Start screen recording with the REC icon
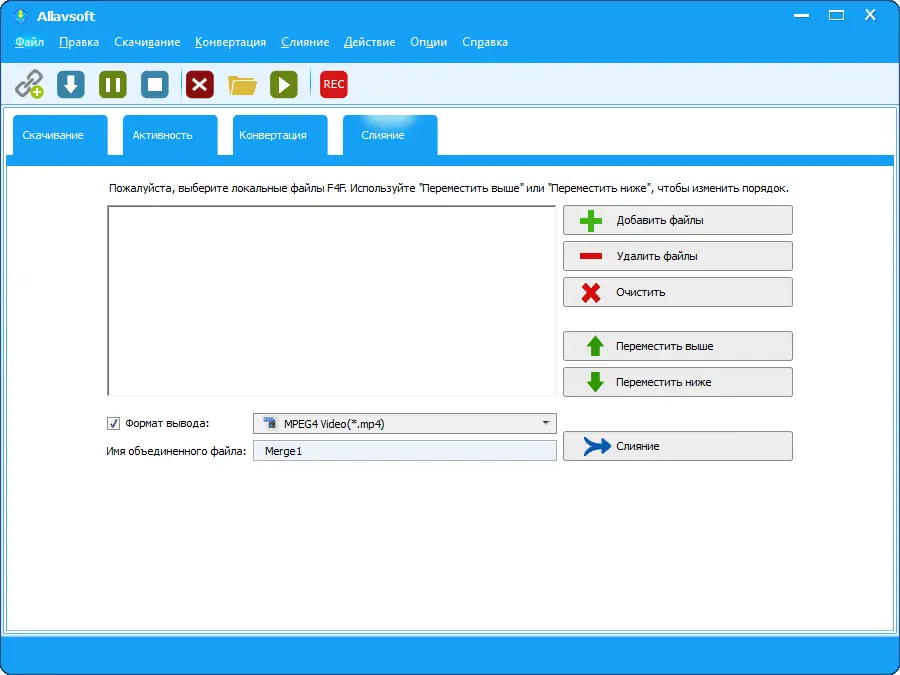 point(333,84)
